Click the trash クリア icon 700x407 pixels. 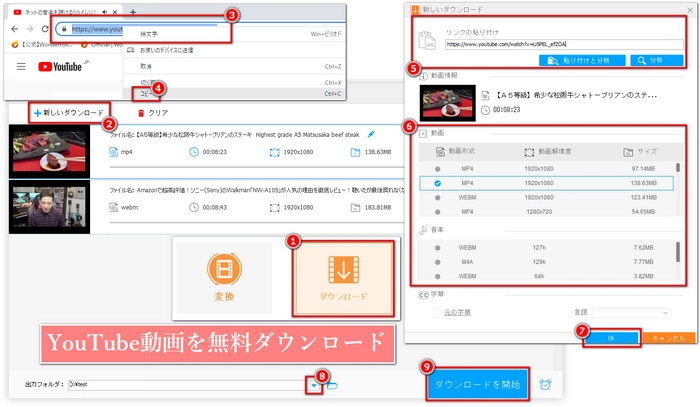coord(141,113)
